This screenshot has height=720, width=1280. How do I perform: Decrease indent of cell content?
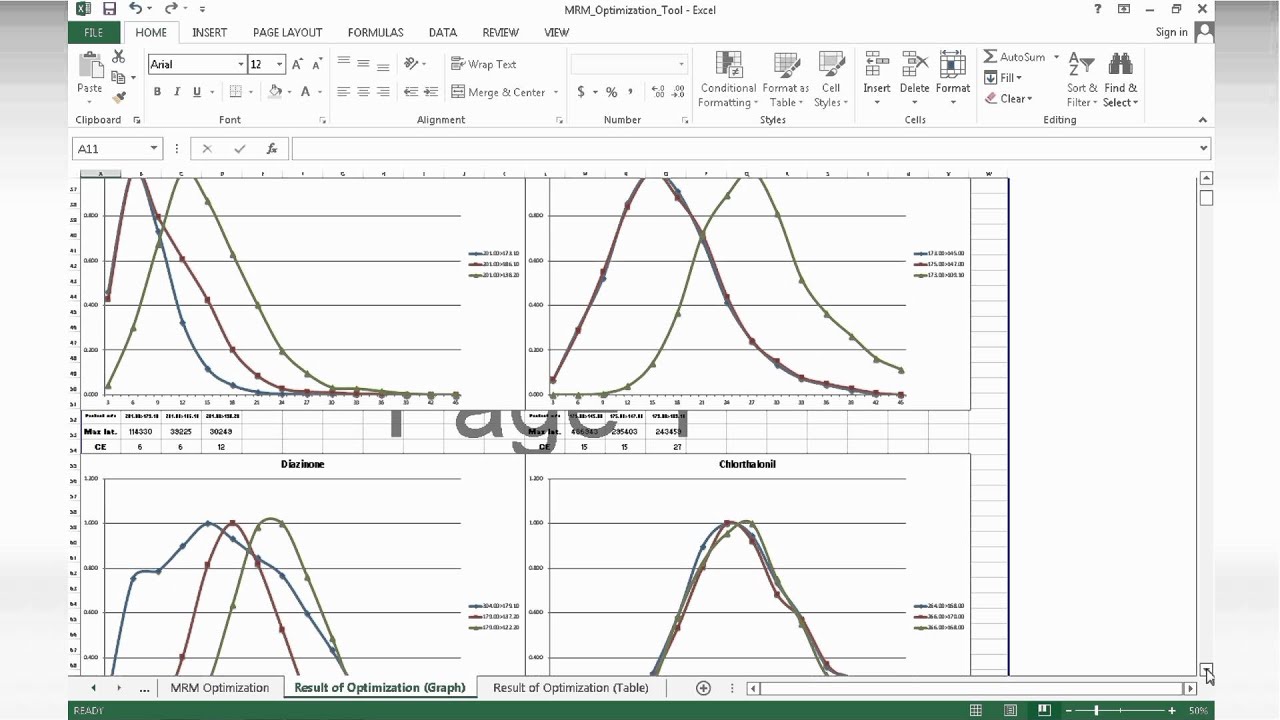tap(411, 92)
